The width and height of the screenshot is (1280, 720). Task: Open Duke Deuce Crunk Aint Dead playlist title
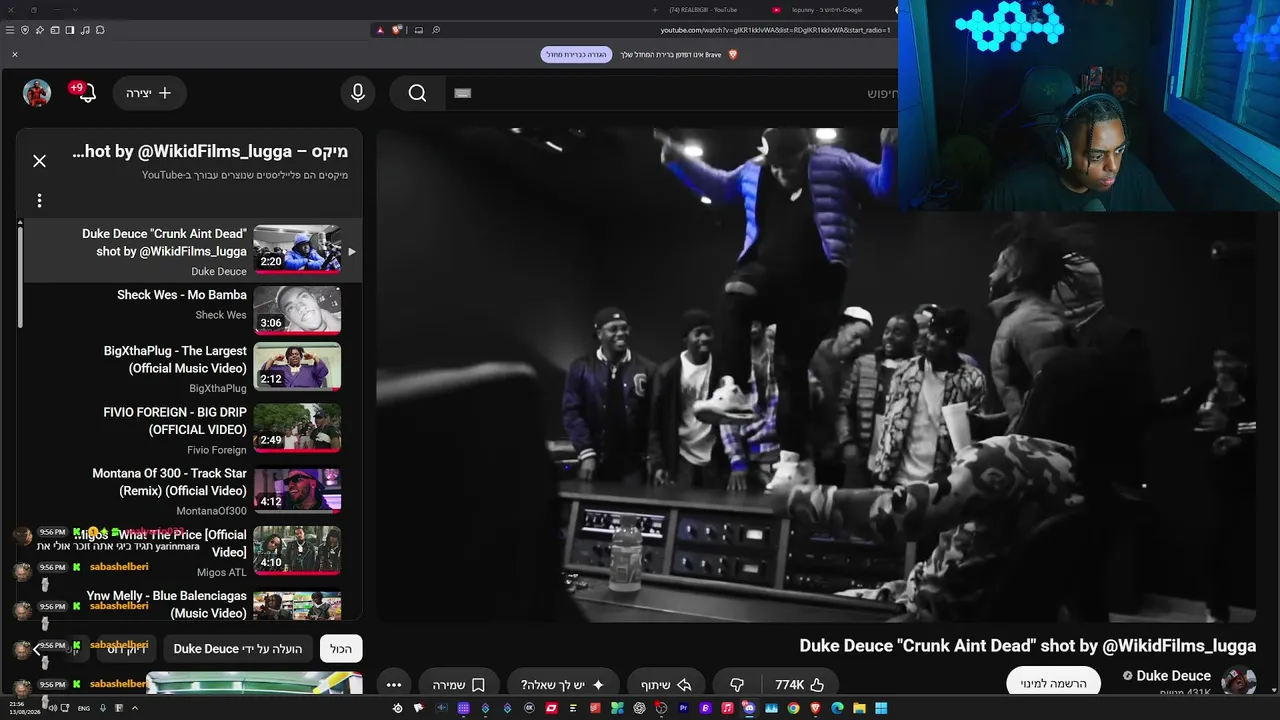[164, 243]
